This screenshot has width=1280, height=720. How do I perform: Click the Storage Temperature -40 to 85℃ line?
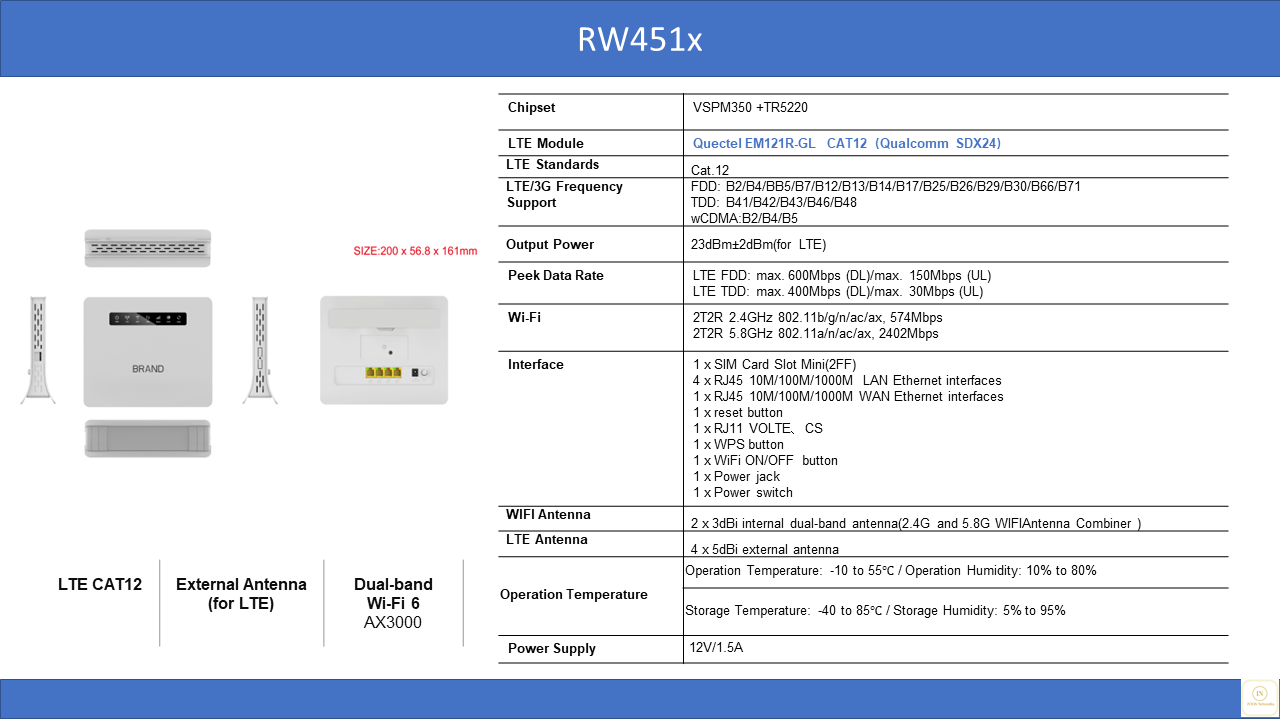click(x=875, y=610)
